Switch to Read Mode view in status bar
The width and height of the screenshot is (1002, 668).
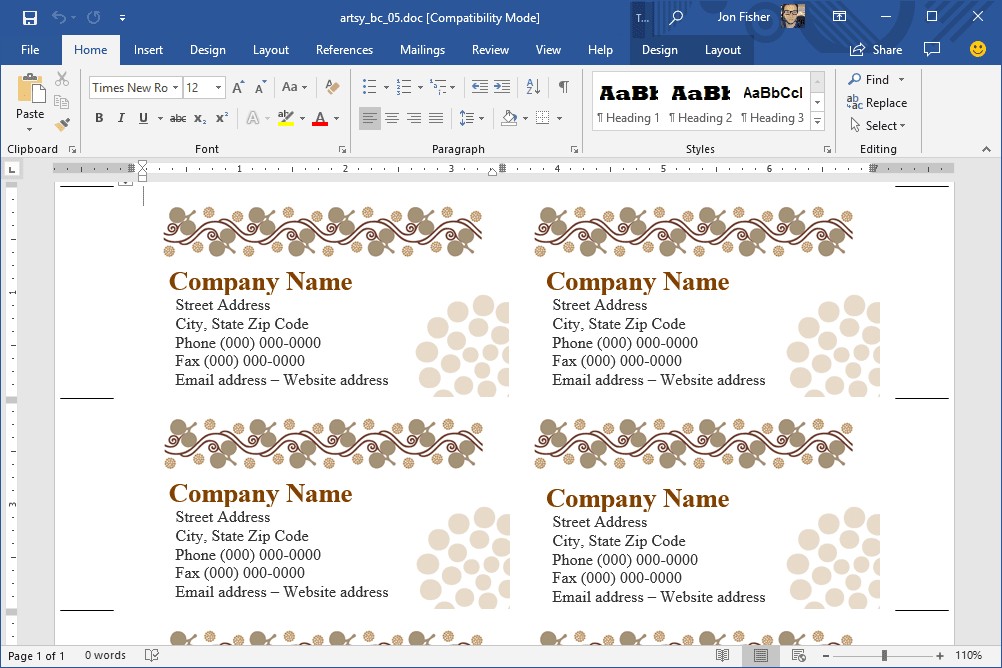722,656
